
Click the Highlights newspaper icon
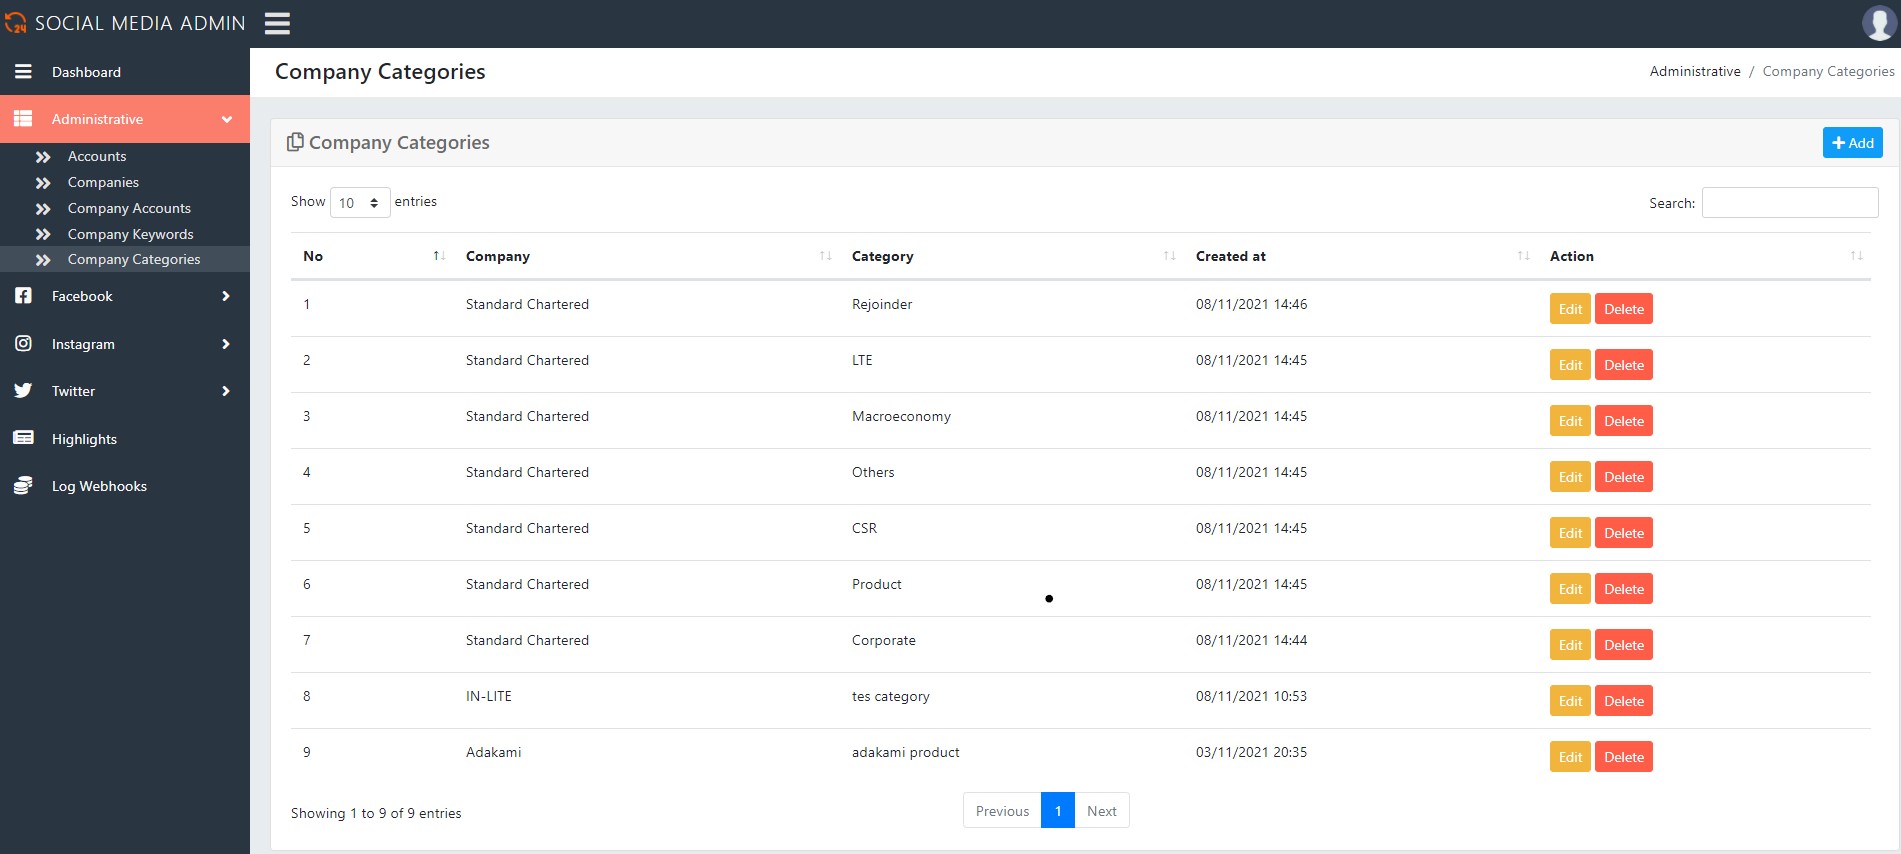[23, 438]
